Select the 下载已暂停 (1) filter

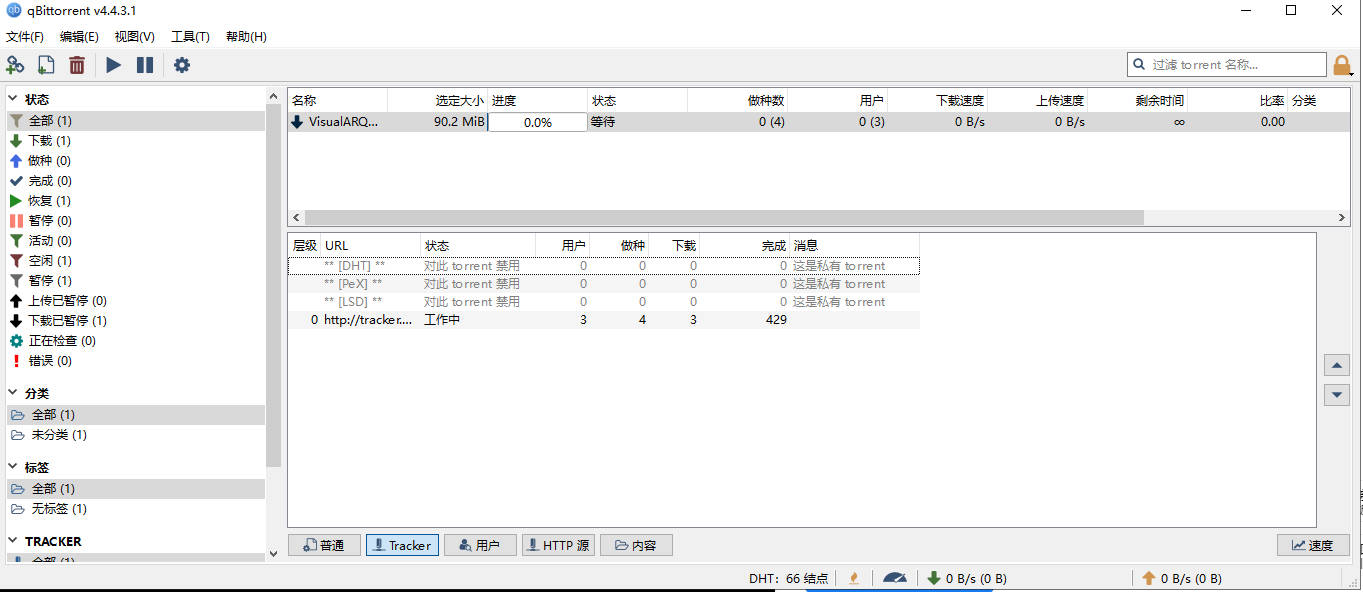pyautogui.click(x=136, y=321)
